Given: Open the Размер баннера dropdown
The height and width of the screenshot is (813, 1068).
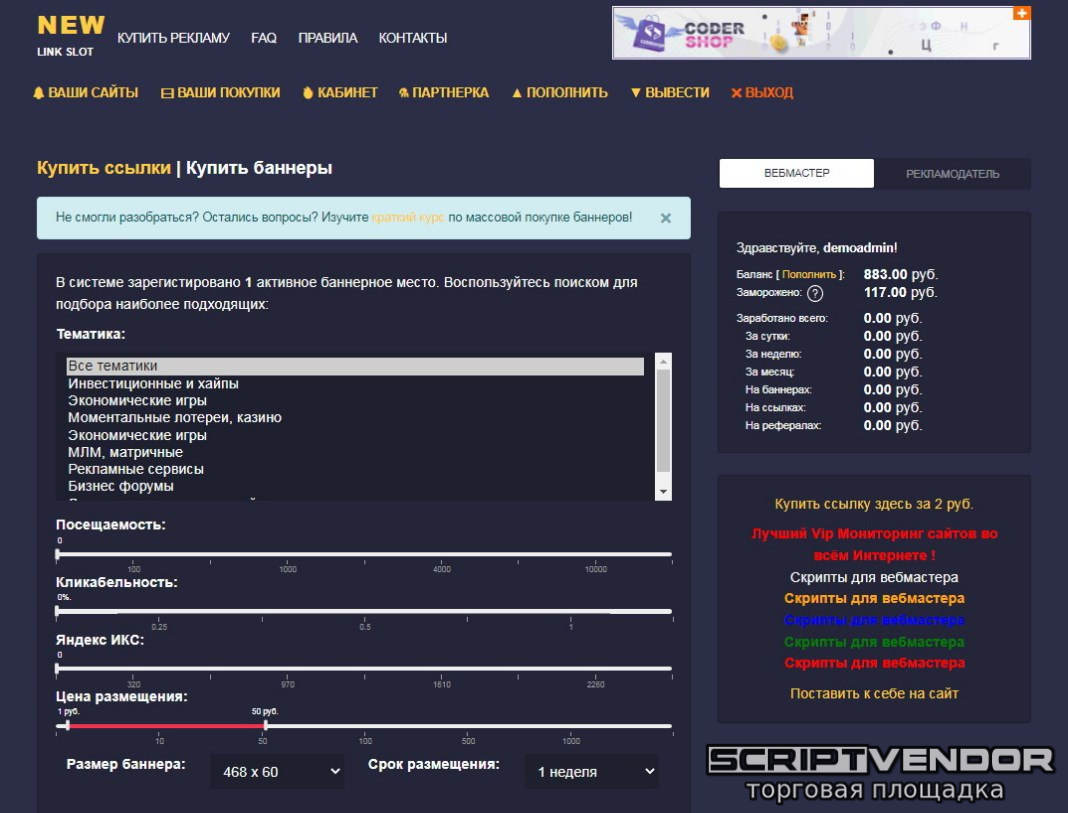Looking at the screenshot, I should (x=277, y=772).
